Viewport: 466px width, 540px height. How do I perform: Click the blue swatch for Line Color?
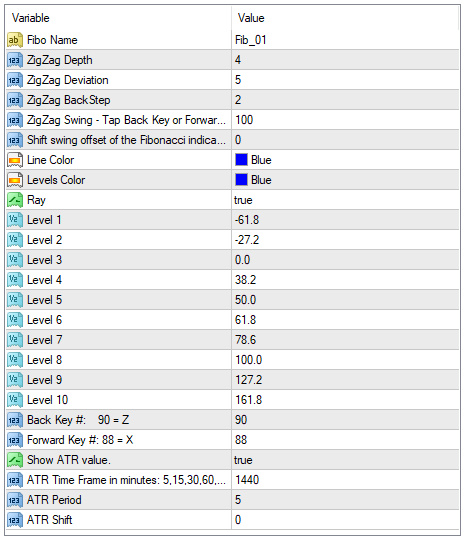(x=241, y=160)
